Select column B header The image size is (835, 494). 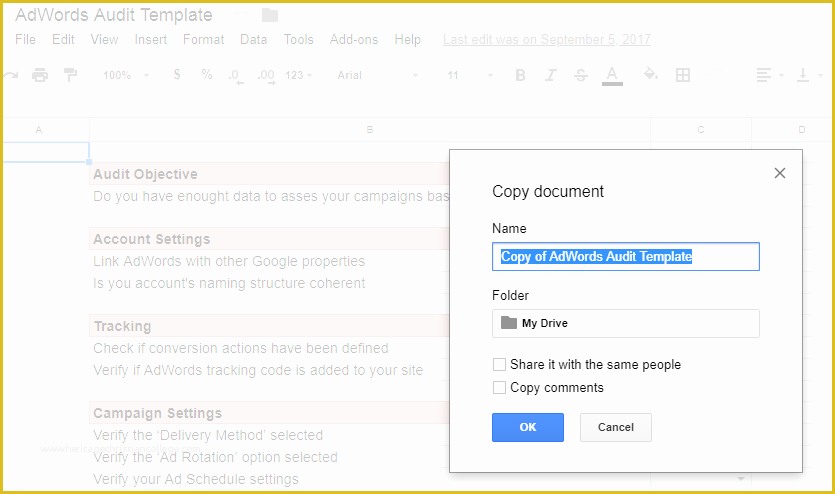tap(370, 129)
